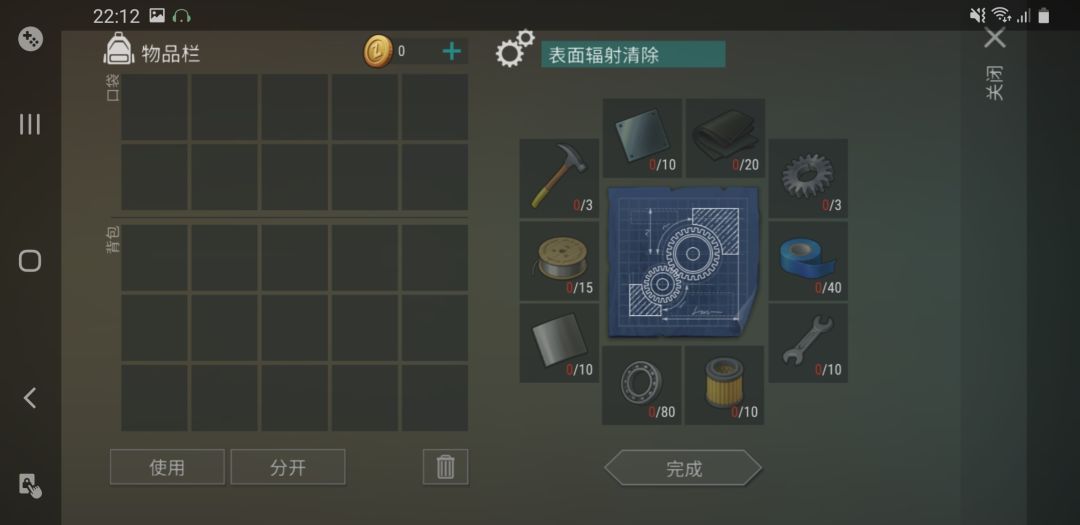1080x525 pixels.
Task: Tap the steel sheet 0/10 slot
Action: tap(559, 343)
